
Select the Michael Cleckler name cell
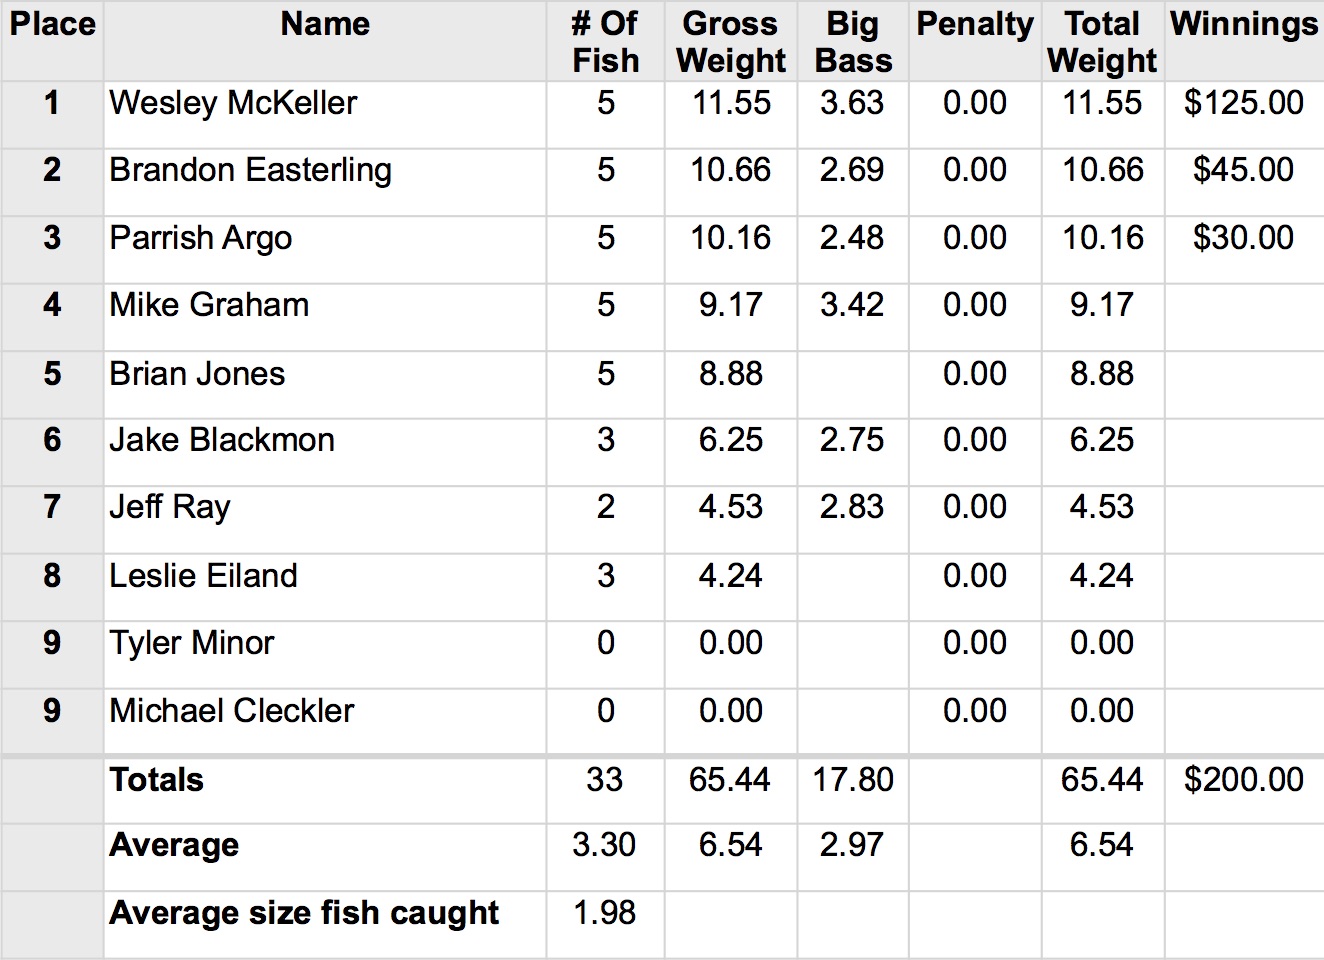point(232,711)
